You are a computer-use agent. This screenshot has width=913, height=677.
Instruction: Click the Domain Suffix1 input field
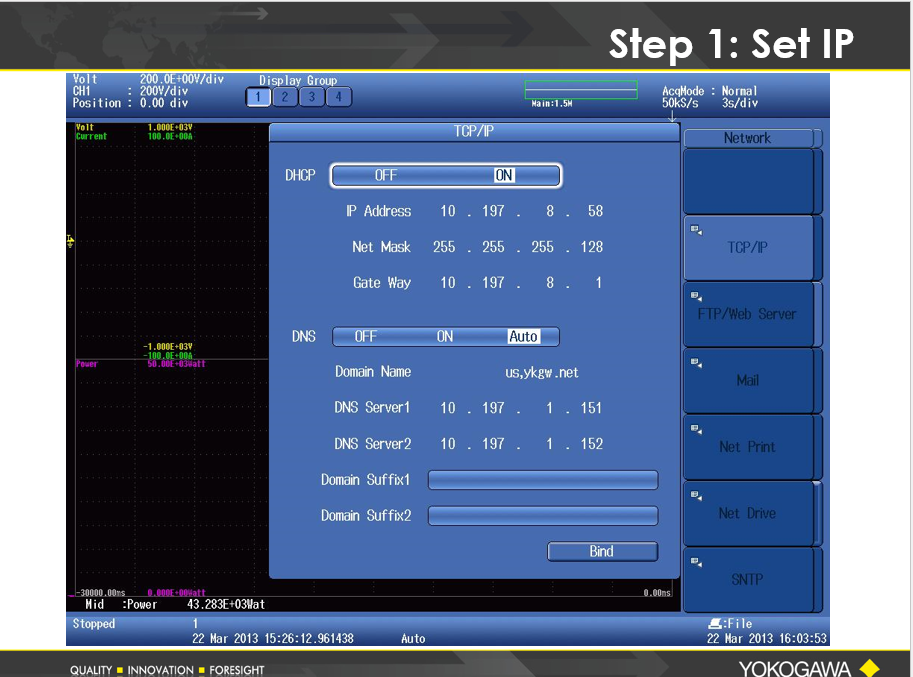click(543, 480)
